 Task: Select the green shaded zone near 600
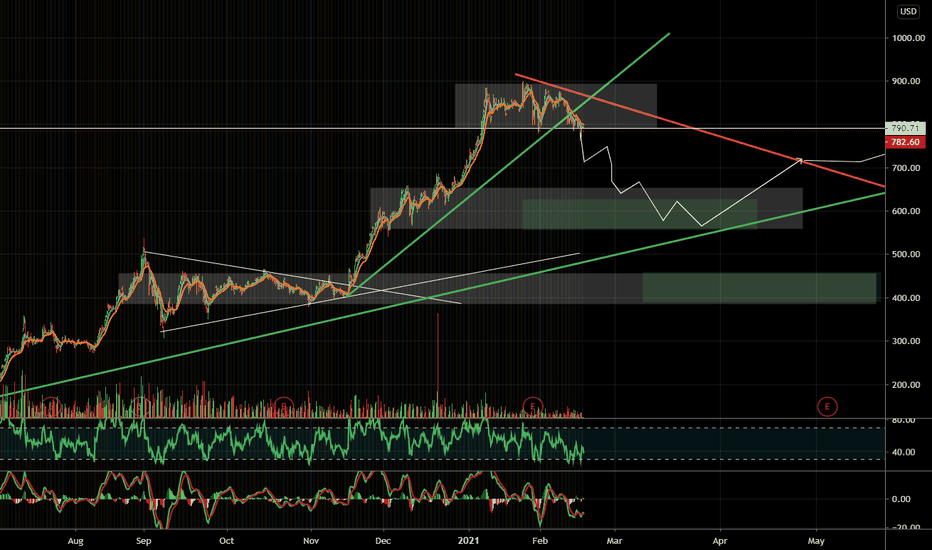pyautogui.click(x=640, y=214)
